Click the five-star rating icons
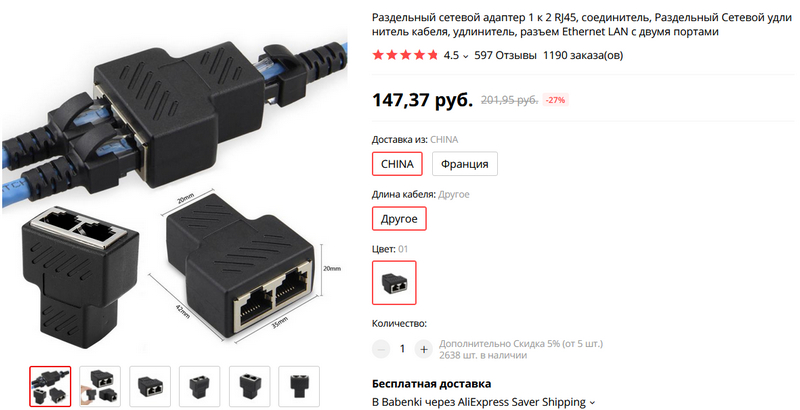Screen dimensions: 800x410 [405, 55]
